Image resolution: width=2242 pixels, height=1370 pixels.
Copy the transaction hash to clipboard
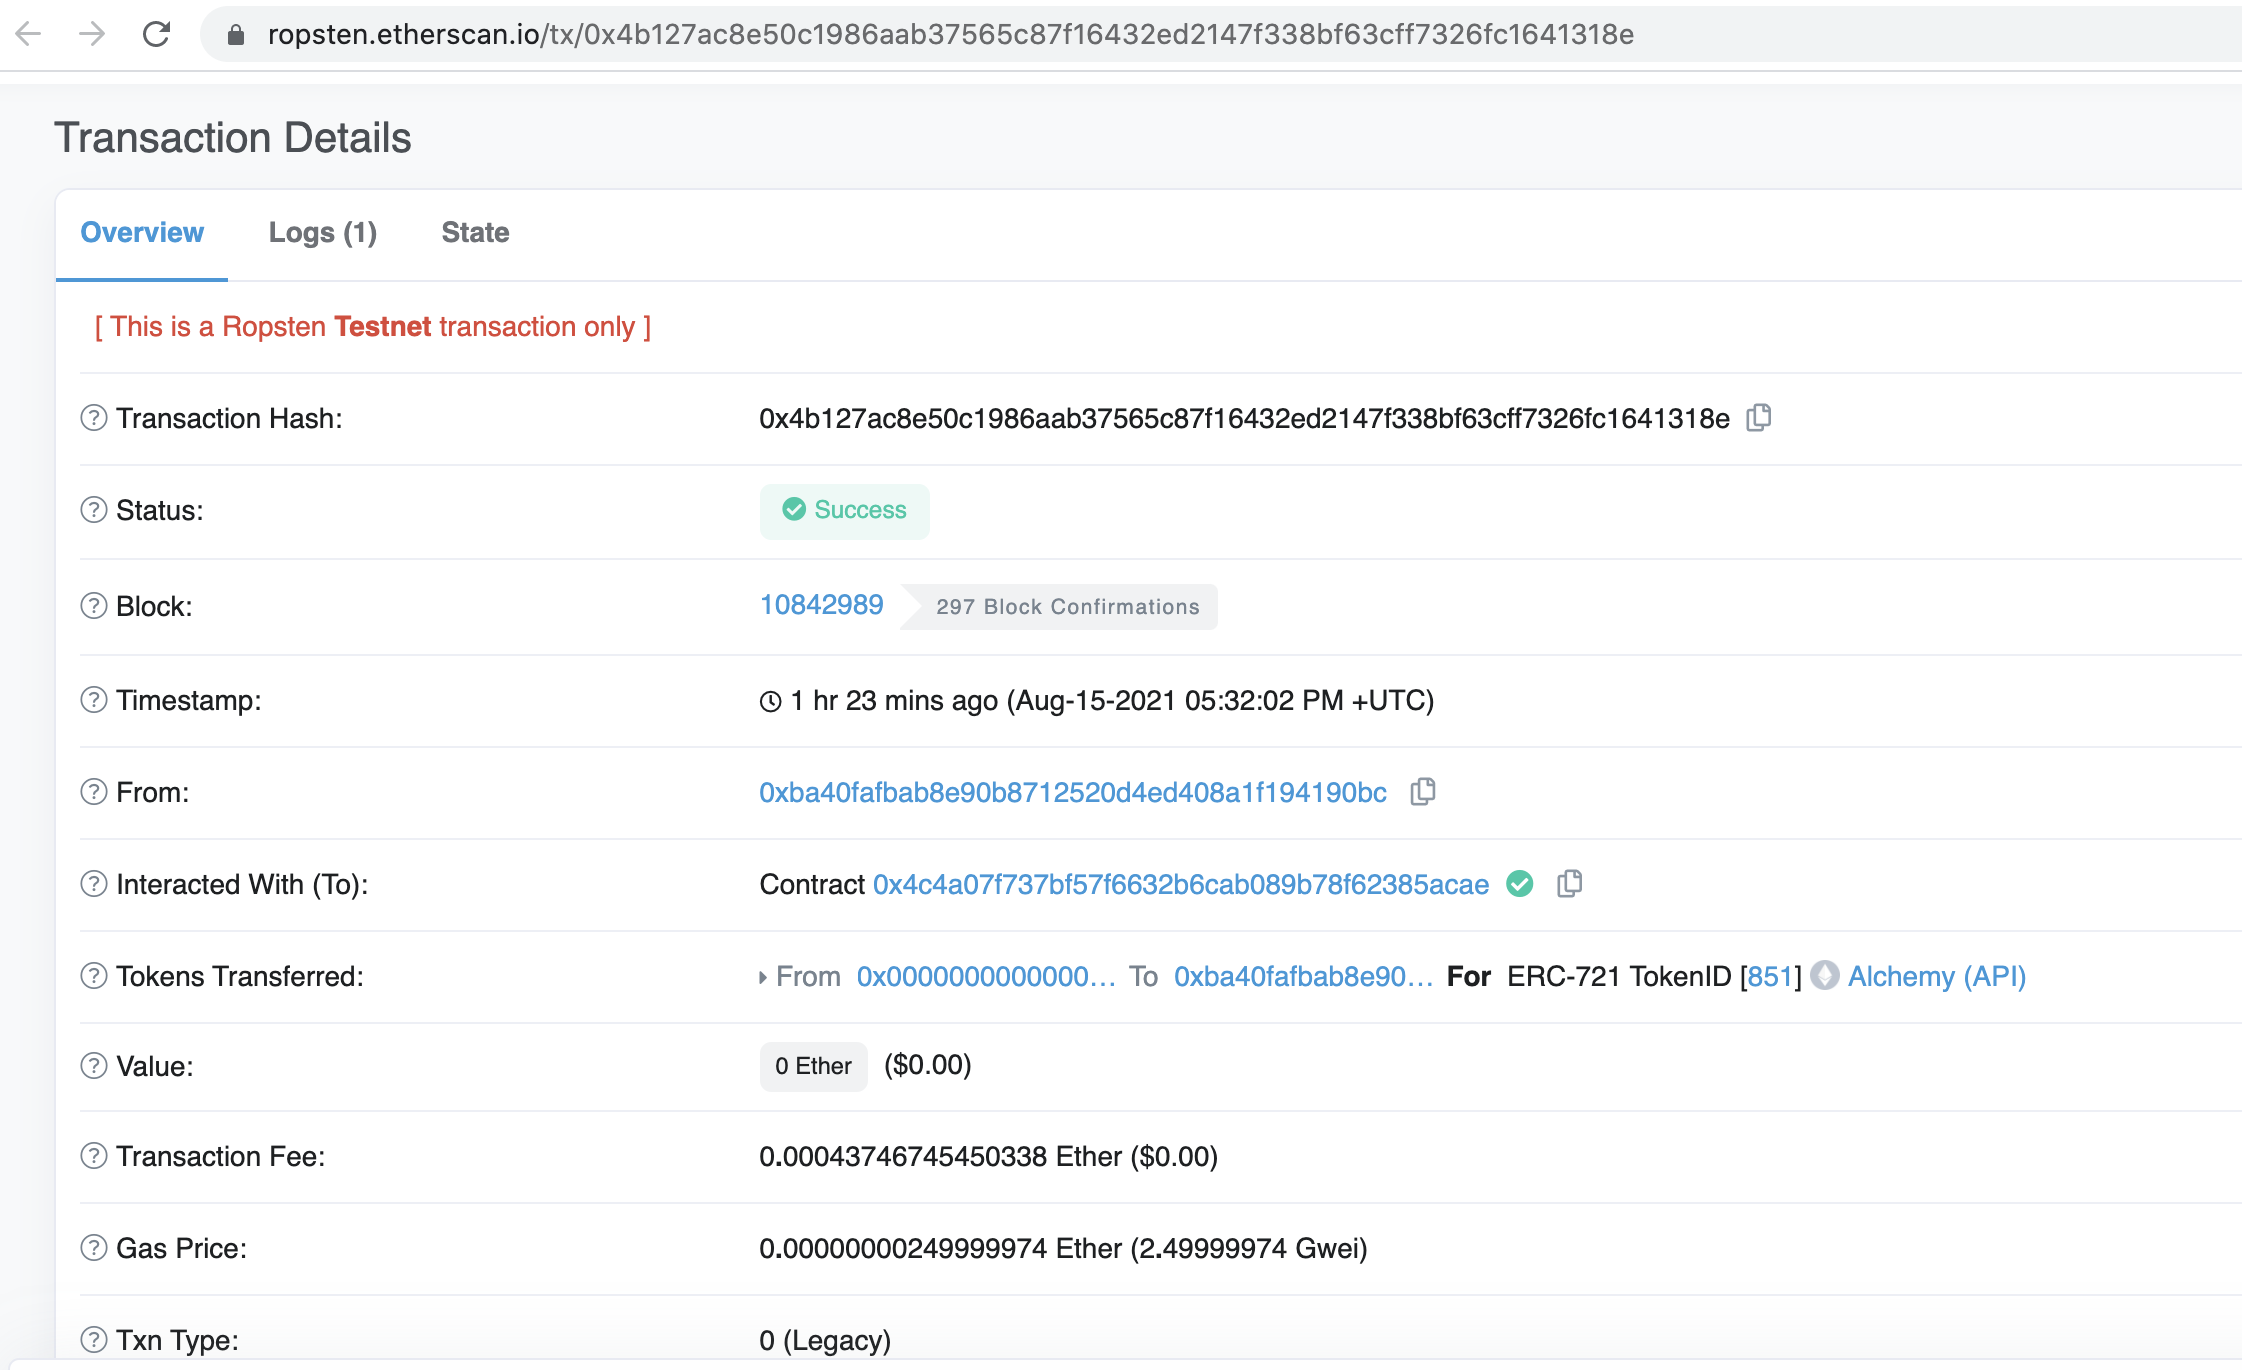[x=1759, y=418]
